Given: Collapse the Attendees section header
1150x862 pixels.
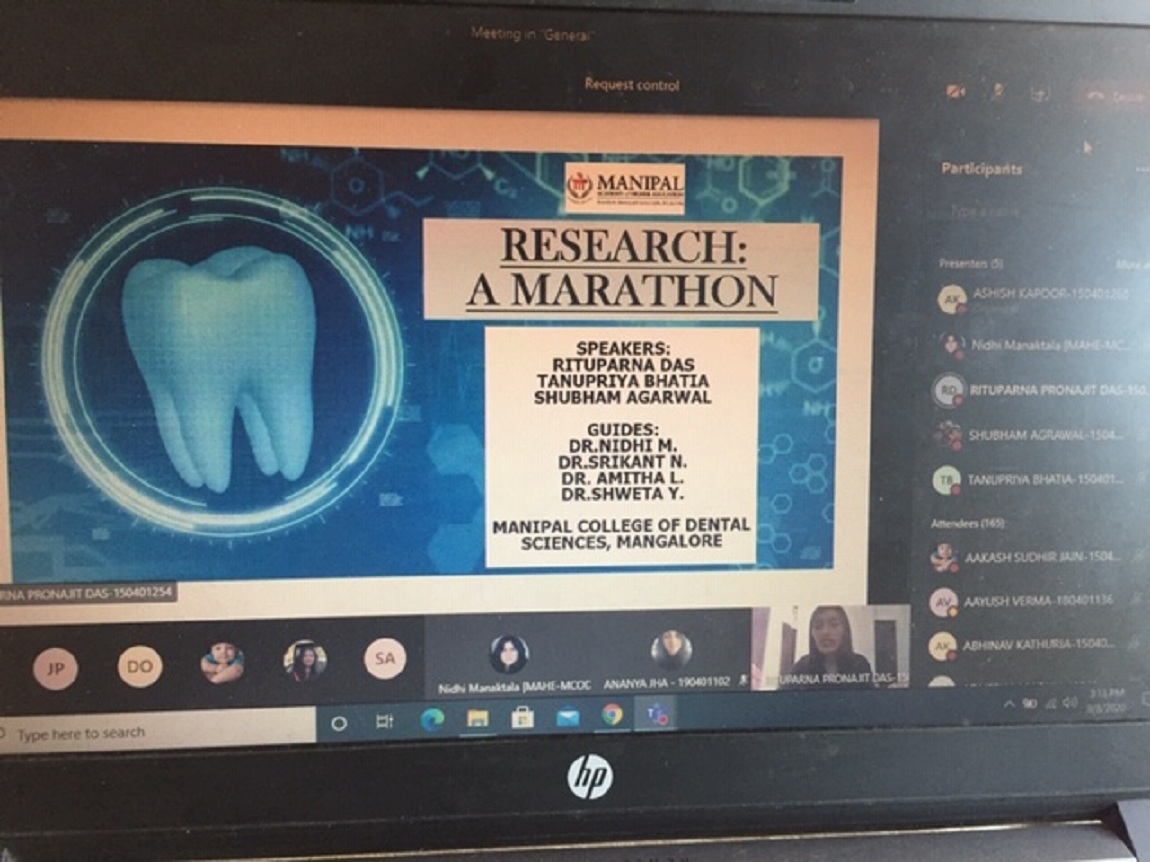Looking at the screenshot, I should click(968, 523).
